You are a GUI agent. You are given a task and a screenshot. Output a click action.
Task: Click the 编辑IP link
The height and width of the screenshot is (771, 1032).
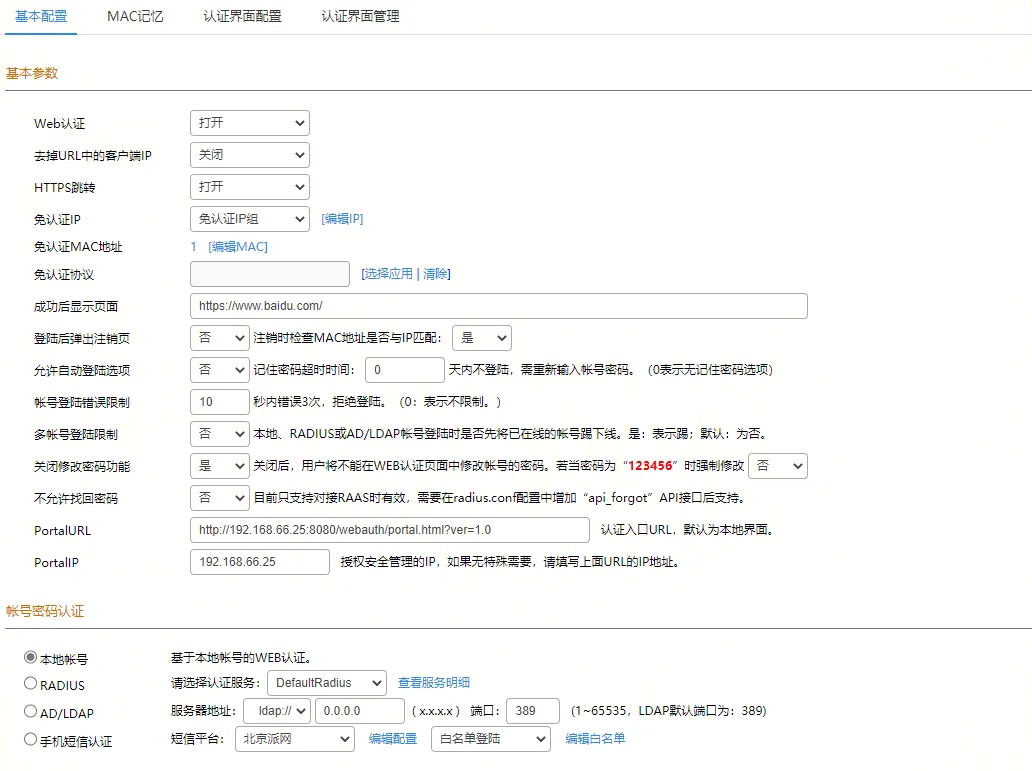342,219
